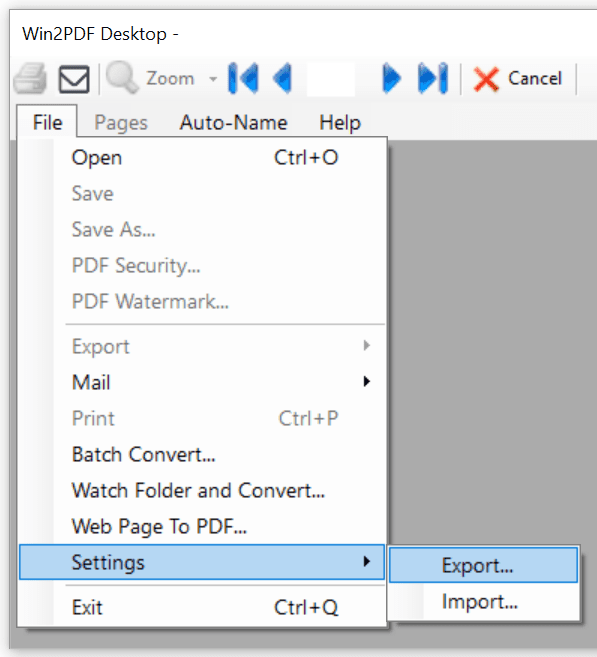Open the File menu
The width and height of the screenshot is (597, 657).
tap(47, 123)
